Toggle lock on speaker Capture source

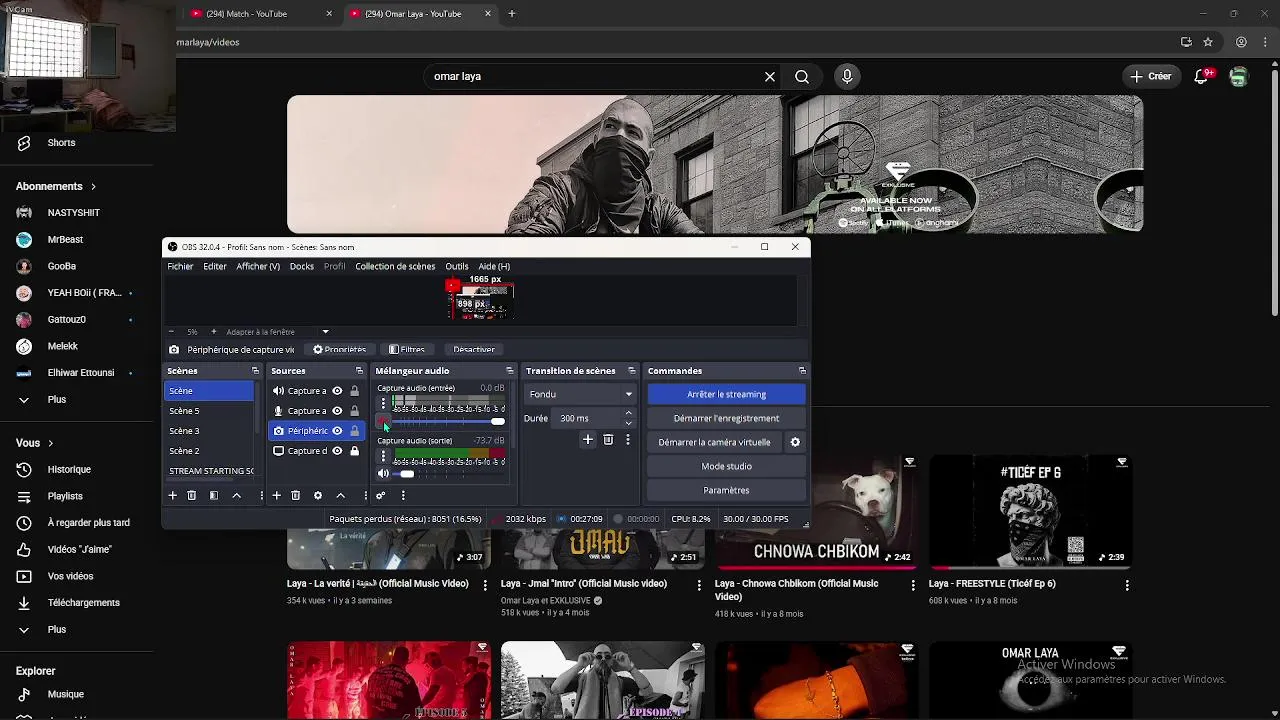click(x=354, y=391)
